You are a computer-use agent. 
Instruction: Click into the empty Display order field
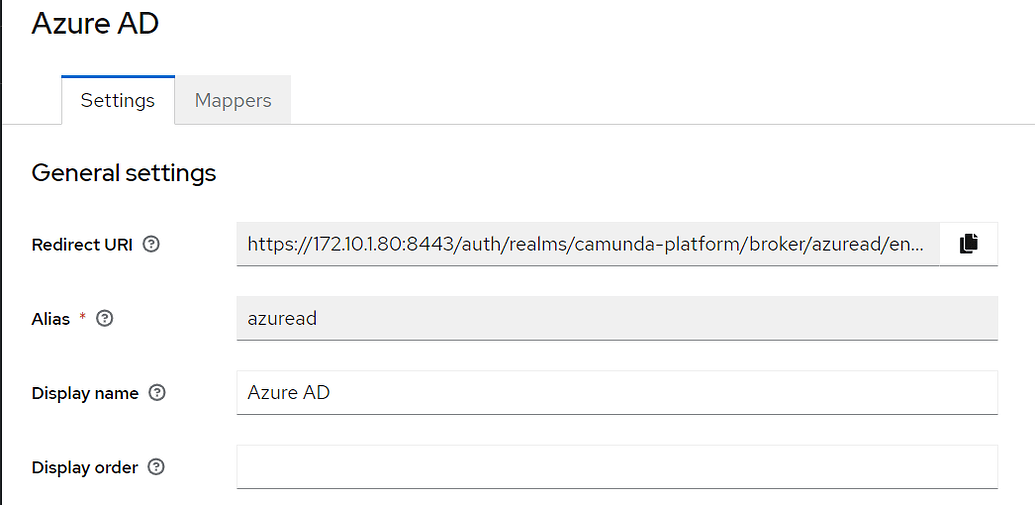(x=617, y=467)
